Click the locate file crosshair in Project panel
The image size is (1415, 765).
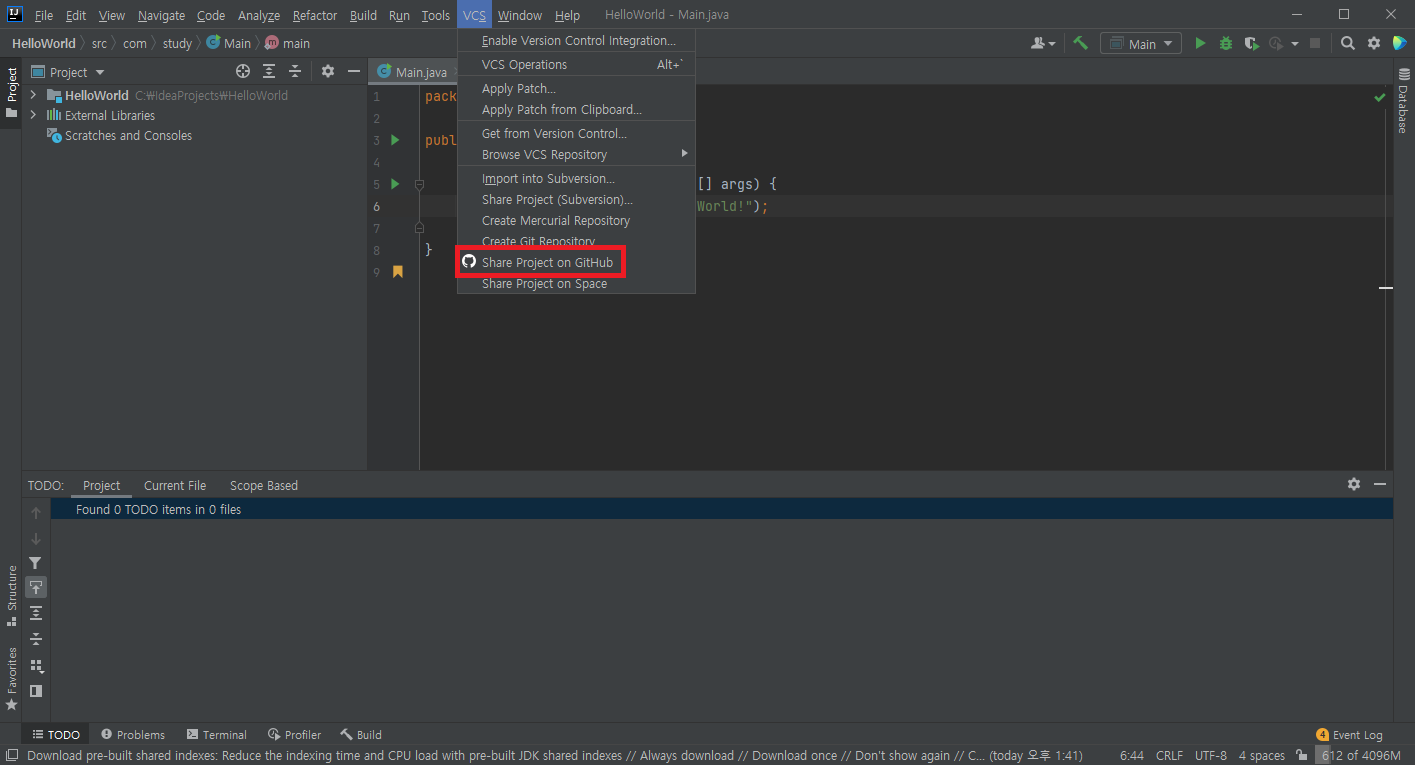click(243, 71)
